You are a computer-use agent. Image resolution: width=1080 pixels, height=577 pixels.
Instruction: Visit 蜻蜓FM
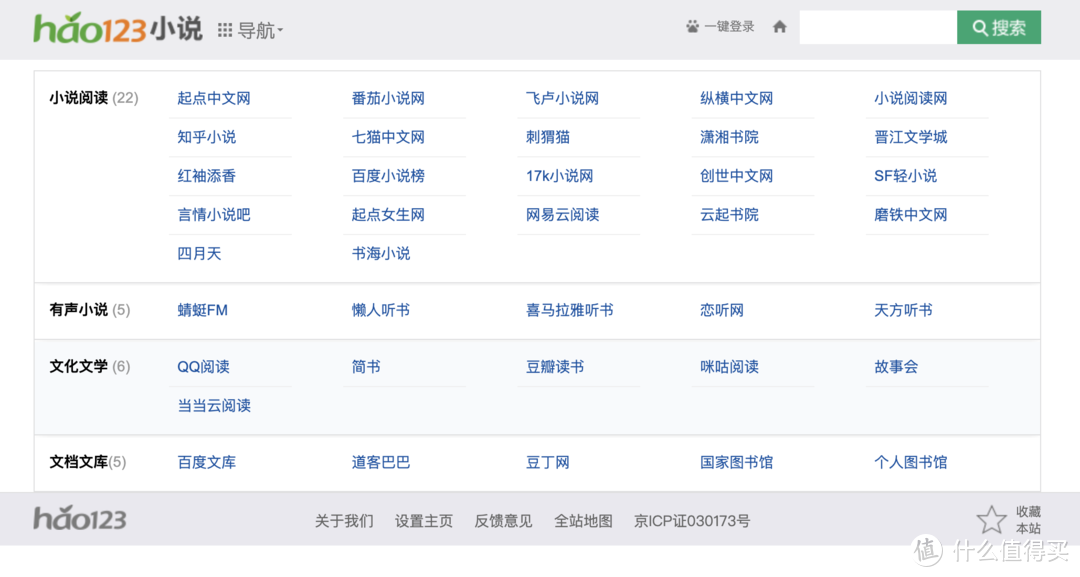pyautogui.click(x=202, y=311)
